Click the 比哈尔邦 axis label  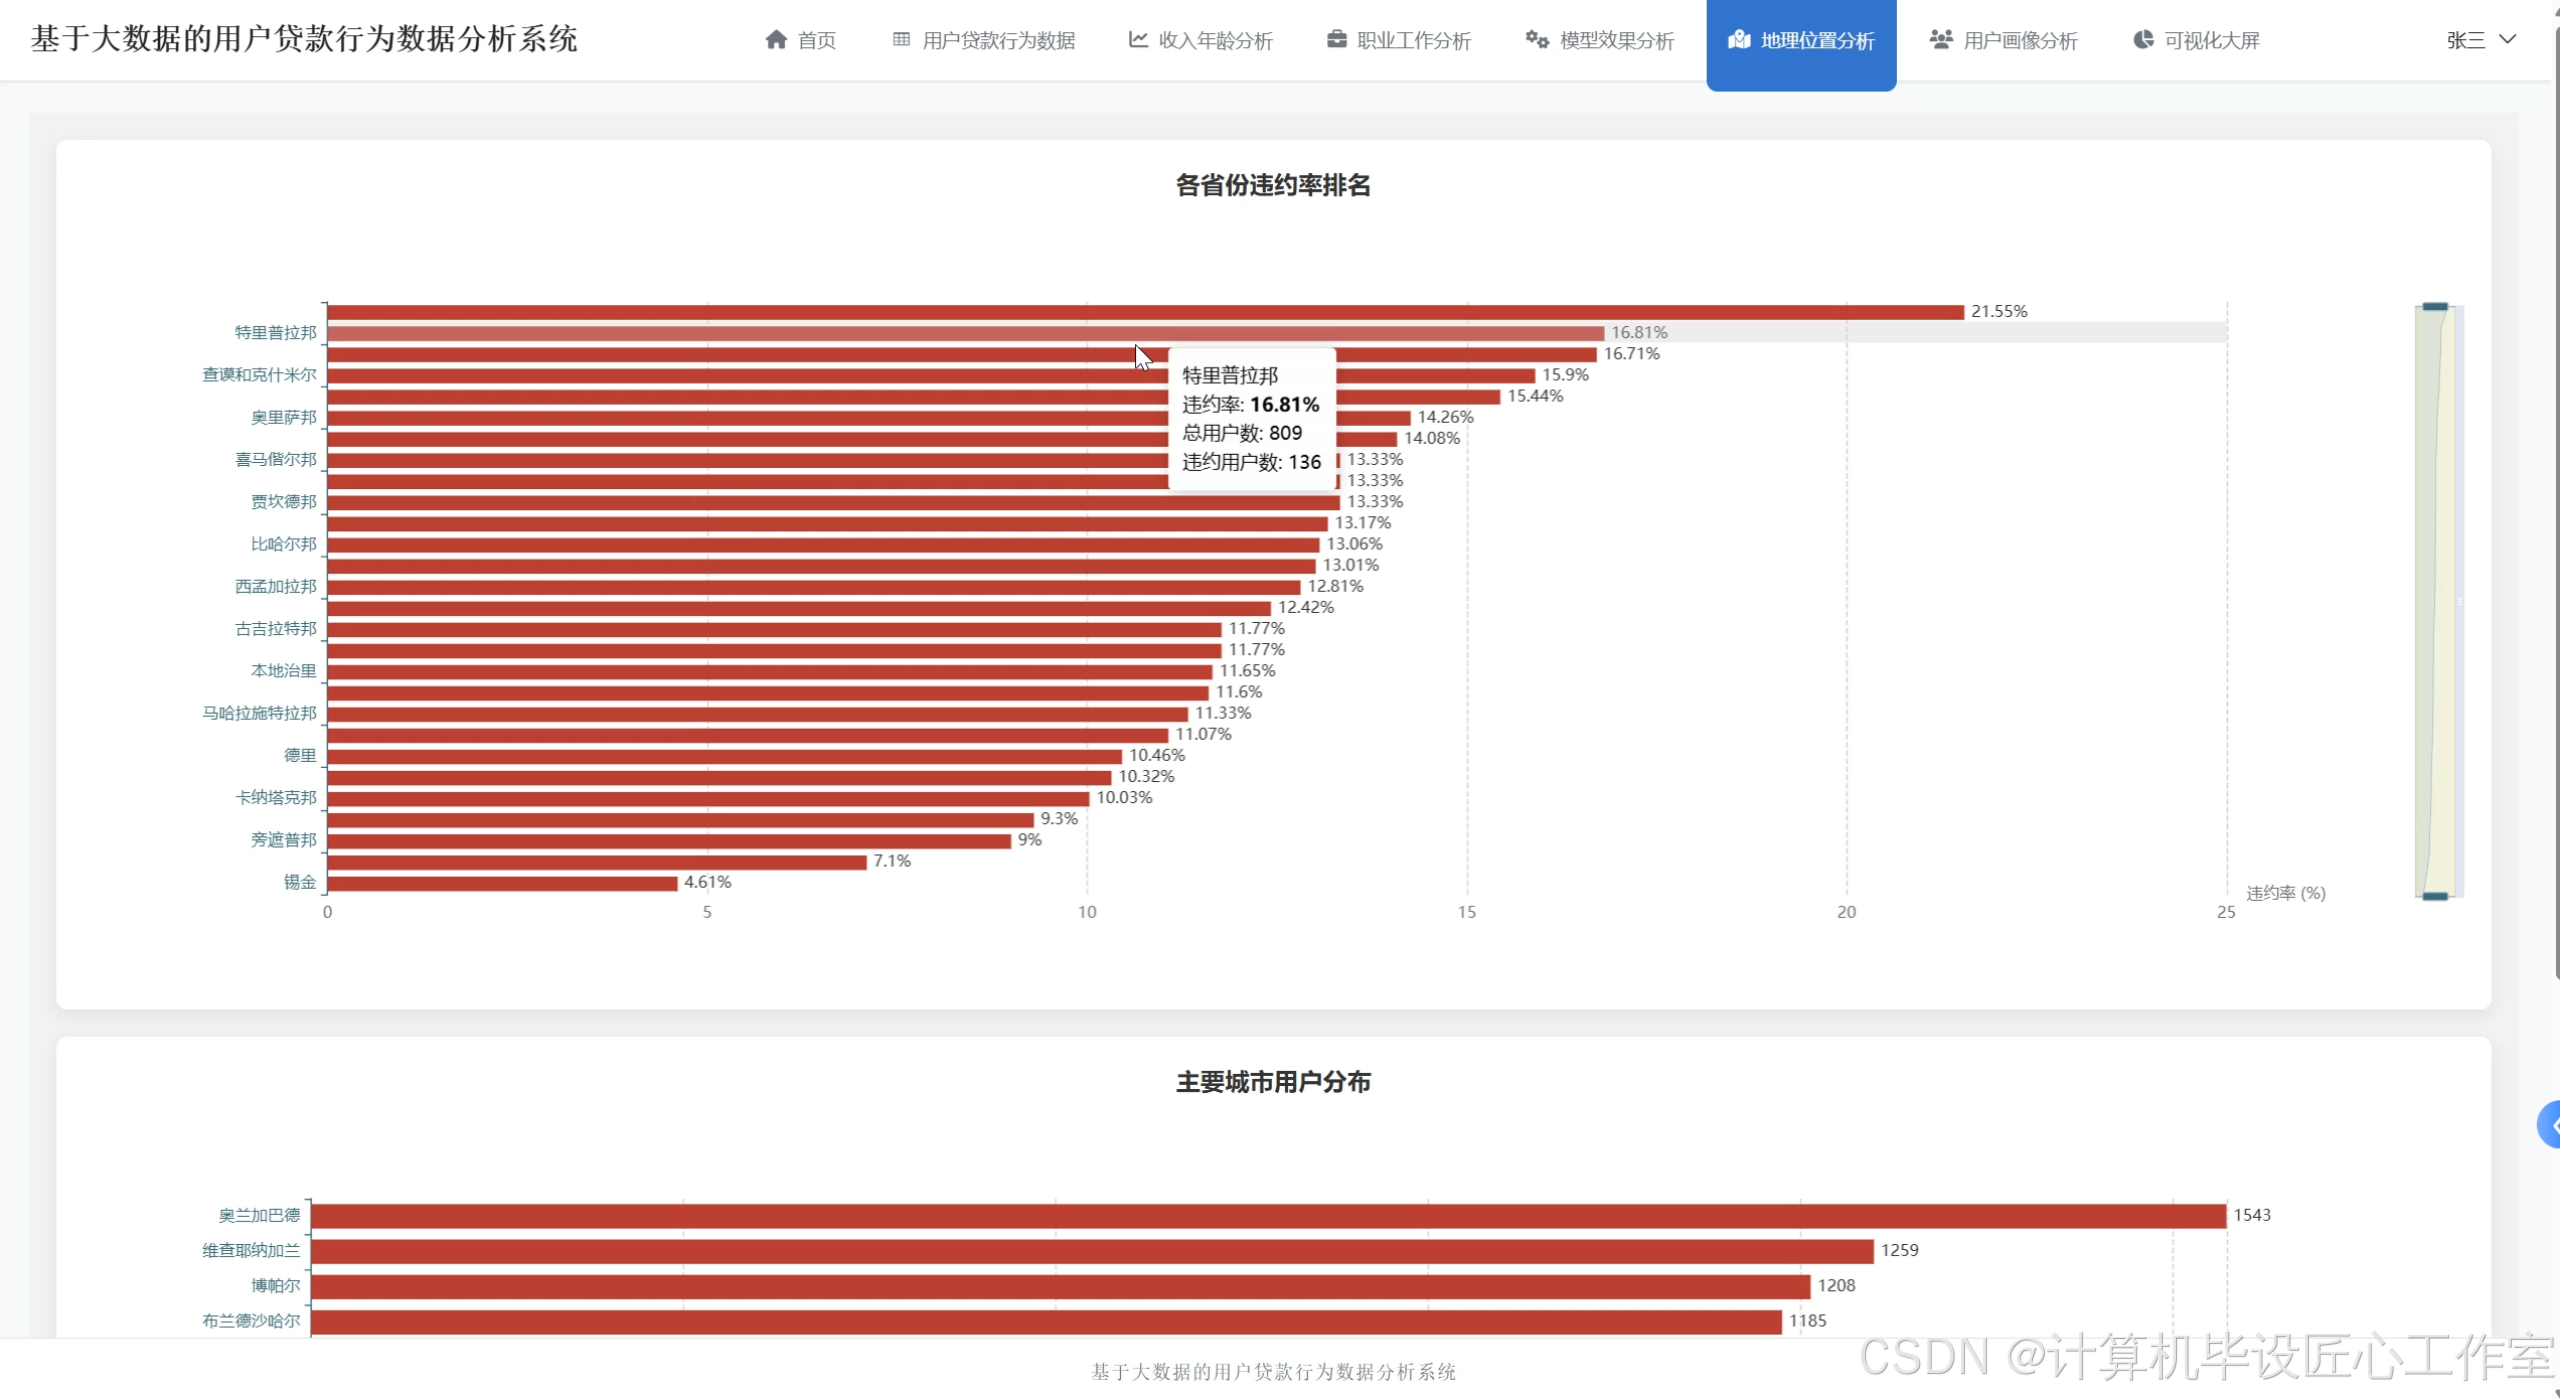click(283, 544)
